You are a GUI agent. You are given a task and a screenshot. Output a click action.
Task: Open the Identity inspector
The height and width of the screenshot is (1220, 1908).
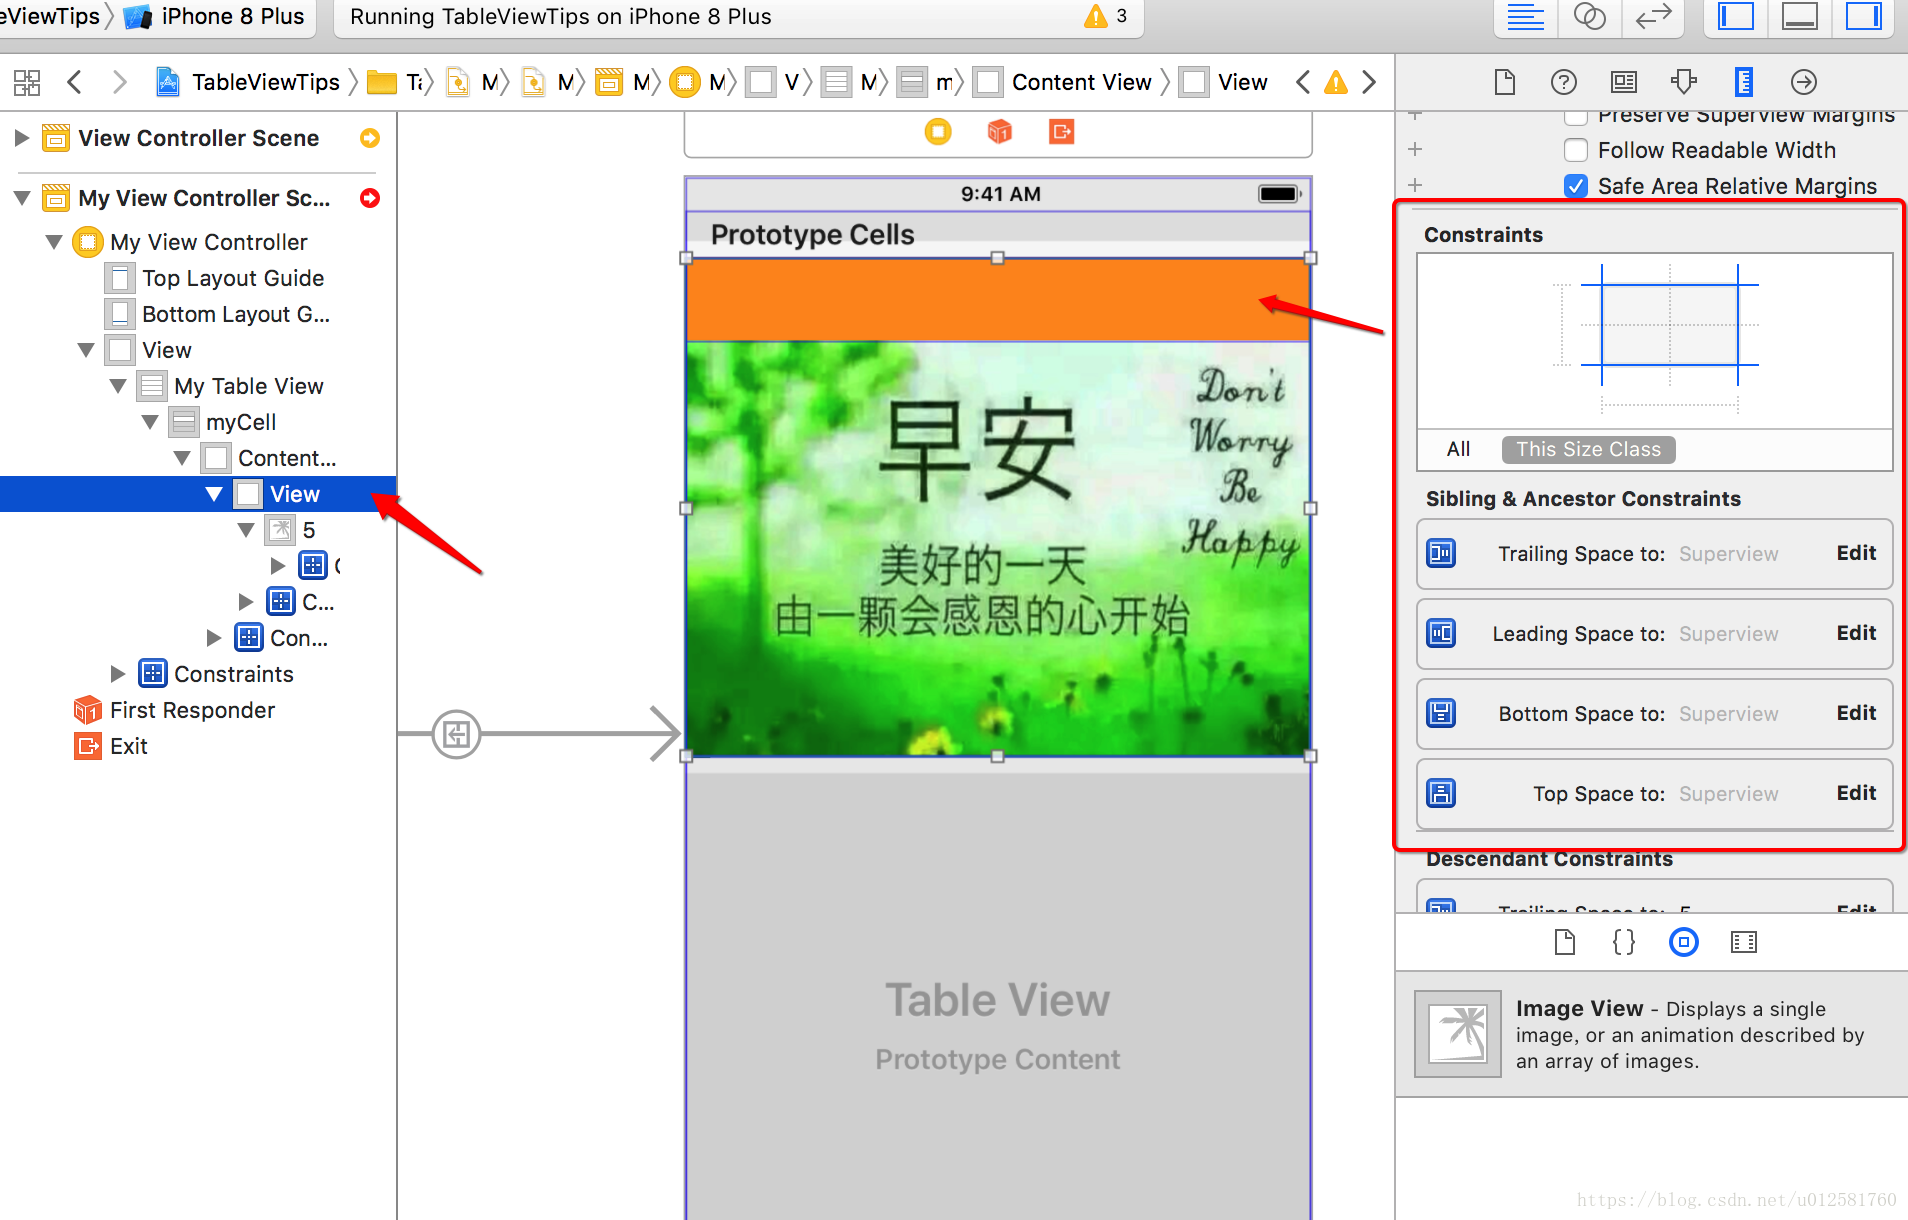[x=1624, y=82]
